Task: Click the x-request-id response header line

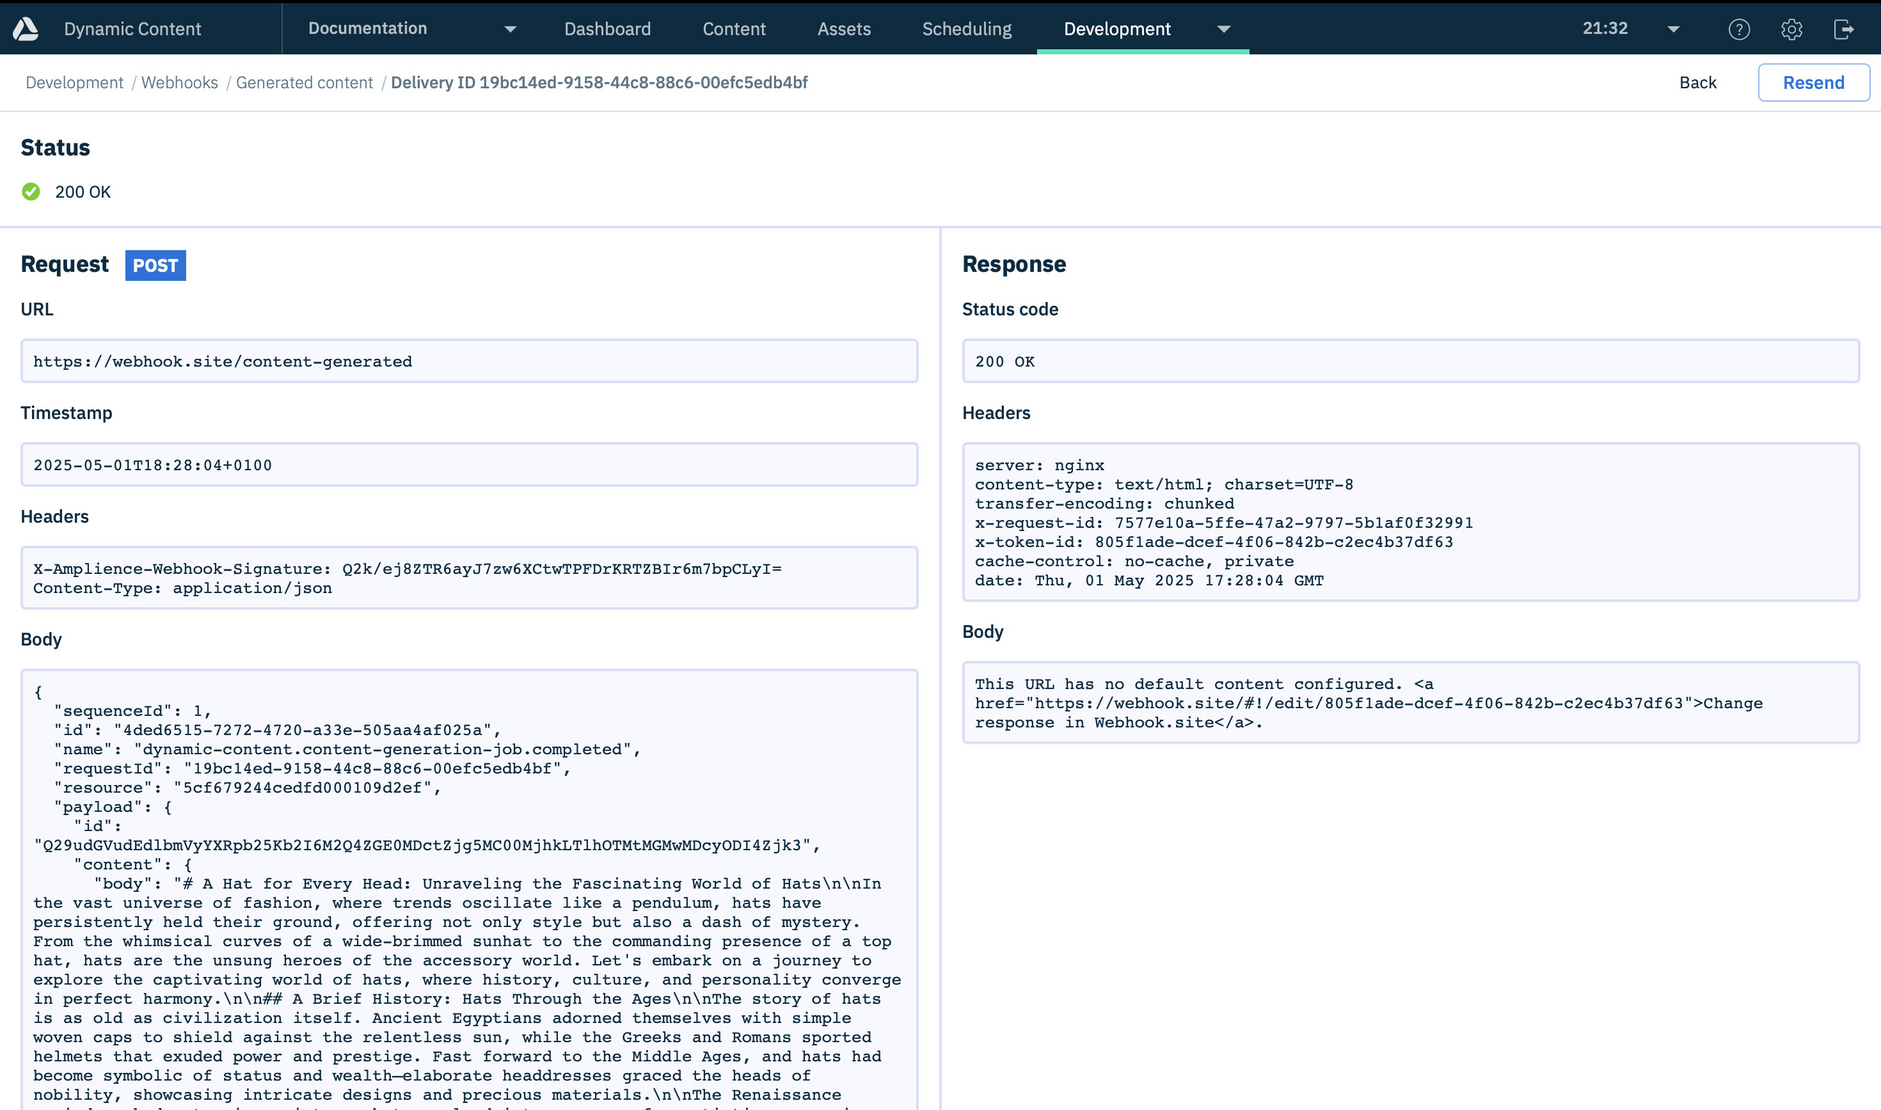Action: pos(1223,522)
